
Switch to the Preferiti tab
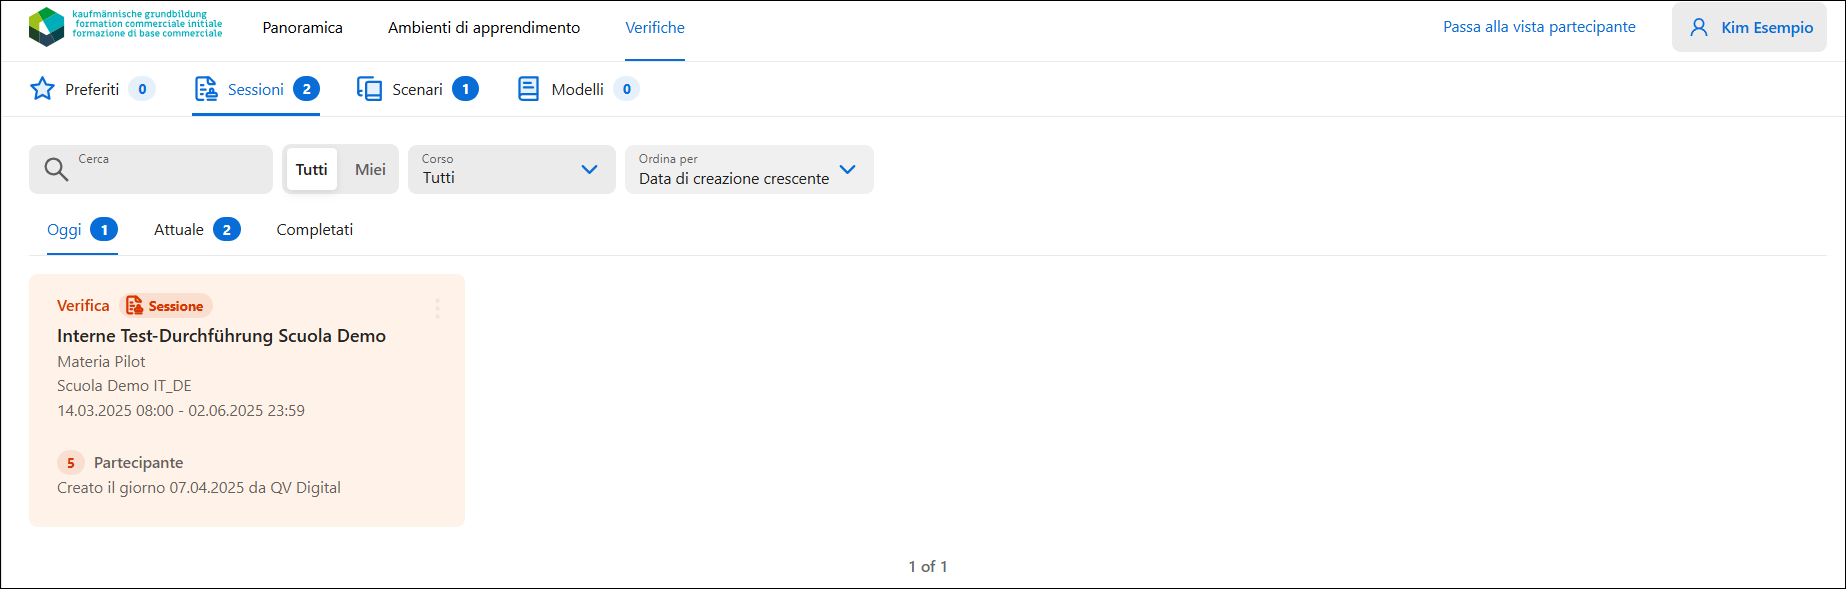[92, 89]
